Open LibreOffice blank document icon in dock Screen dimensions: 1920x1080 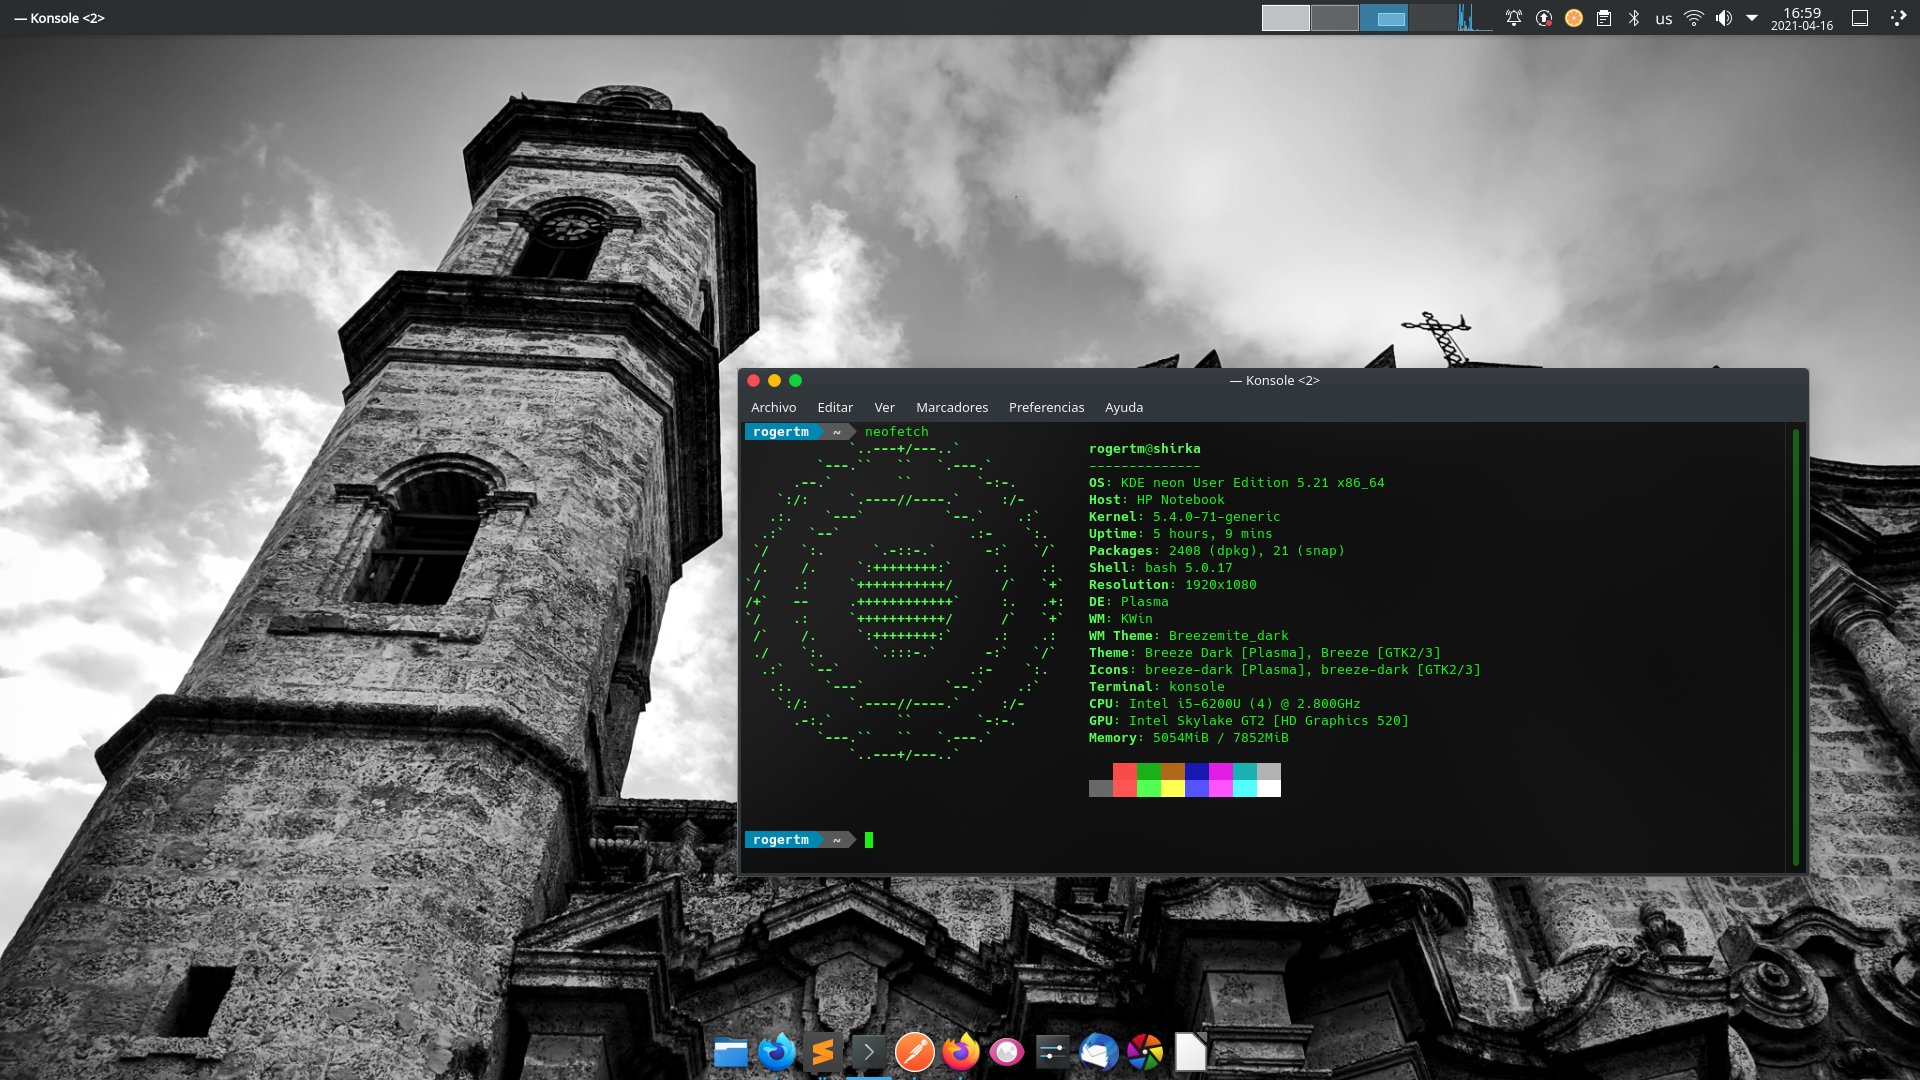click(x=1190, y=1052)
